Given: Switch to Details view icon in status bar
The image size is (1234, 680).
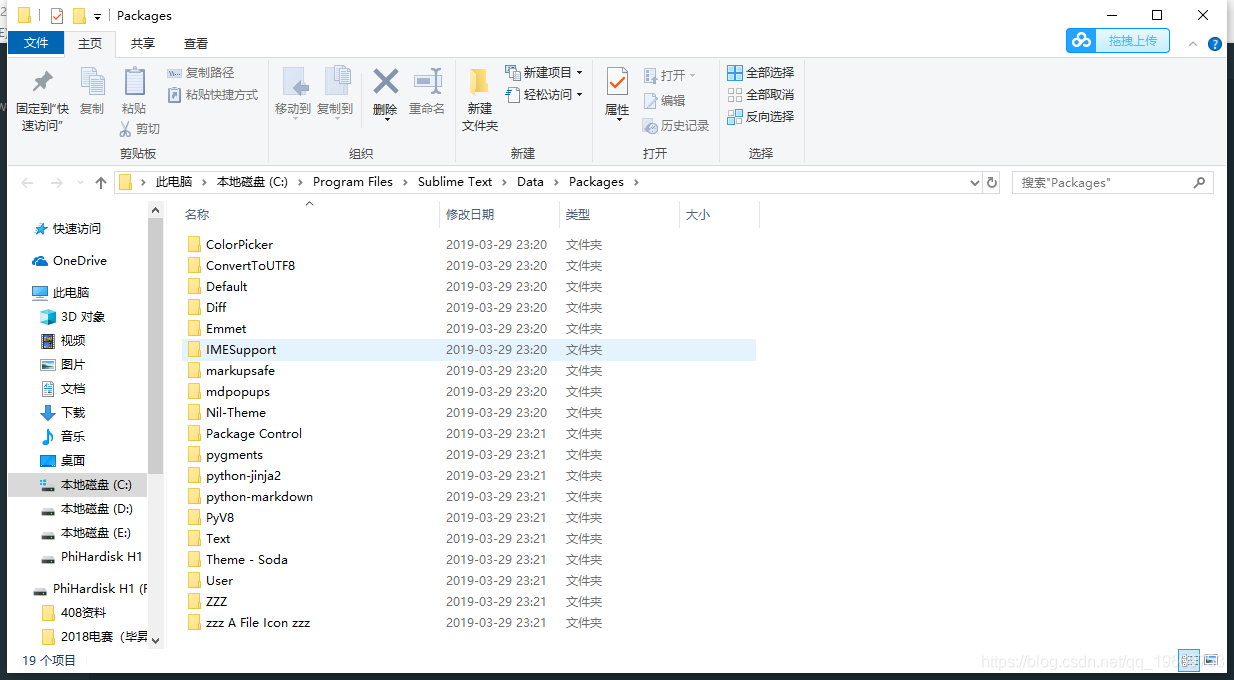Looking at the screenshot, I should point(1189,660).
